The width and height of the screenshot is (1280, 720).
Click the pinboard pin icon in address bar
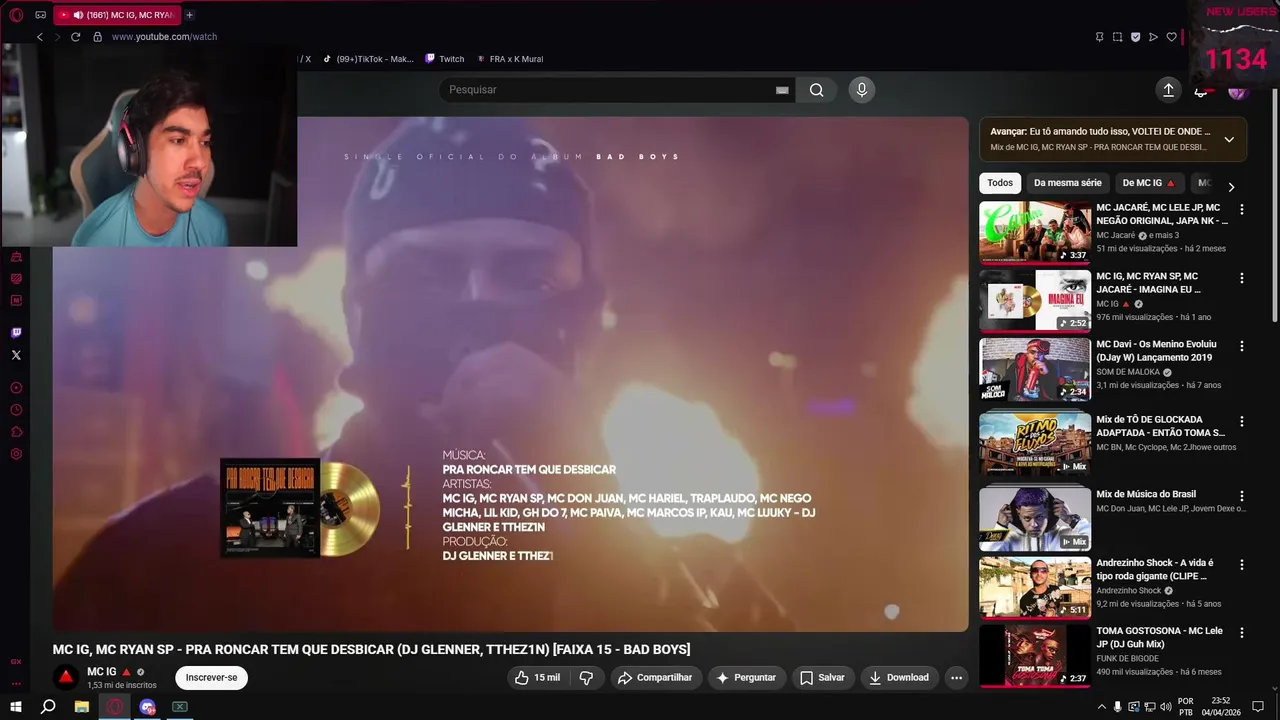pyautogui.click(x=1099, y=37)
